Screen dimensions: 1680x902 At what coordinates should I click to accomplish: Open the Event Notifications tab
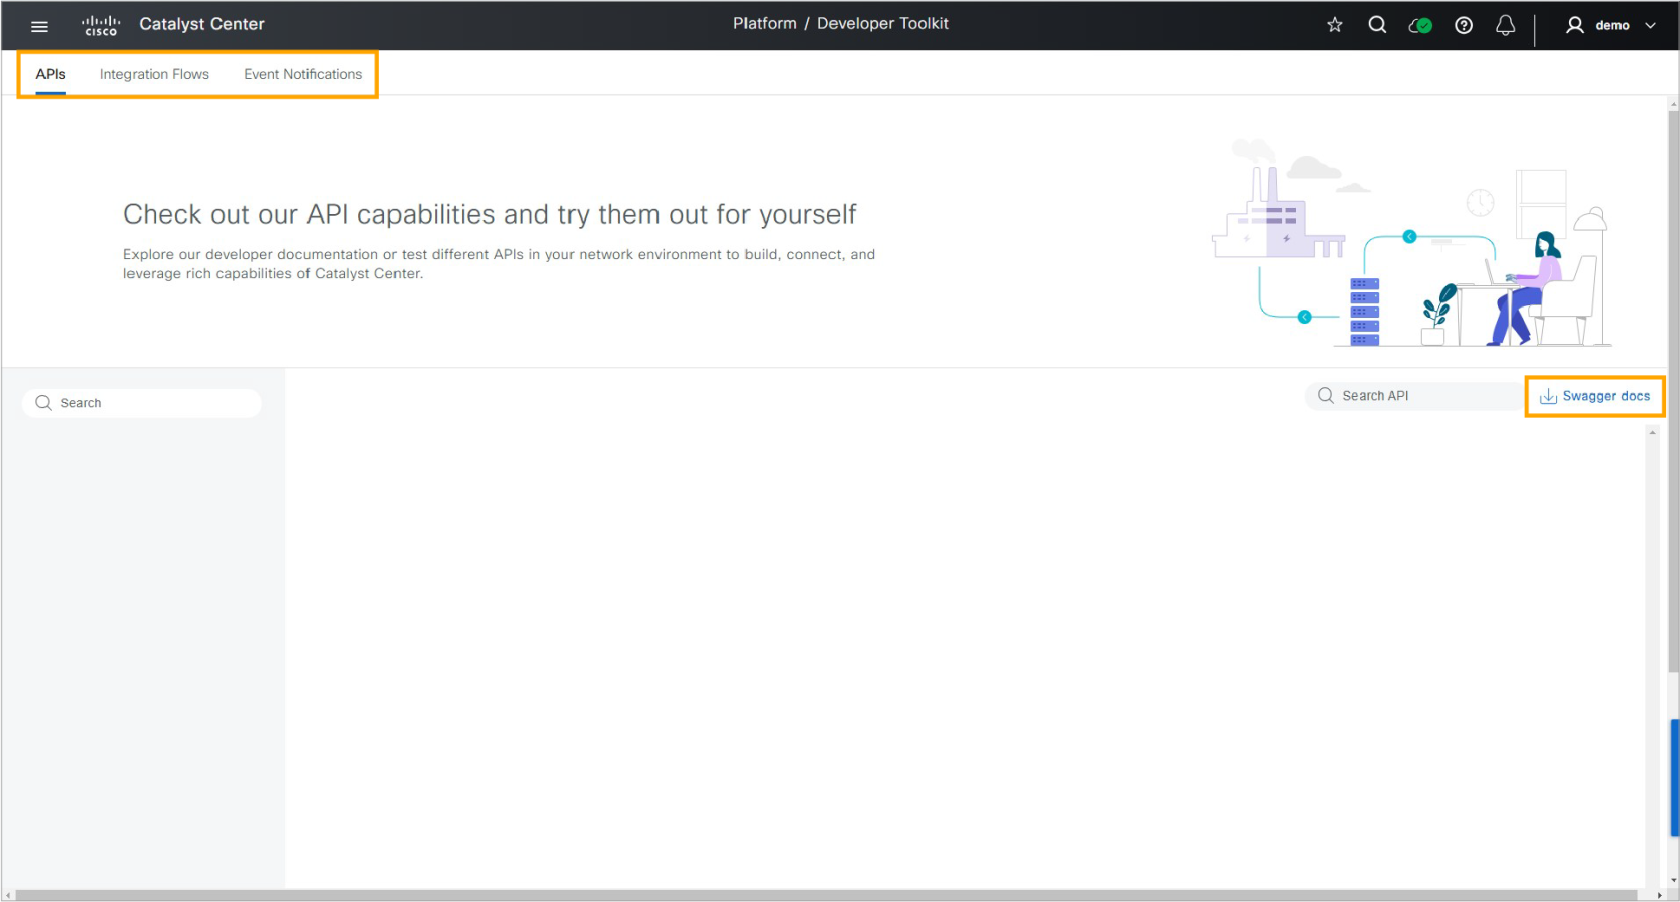pyautogui.click(x=303, y=74)
